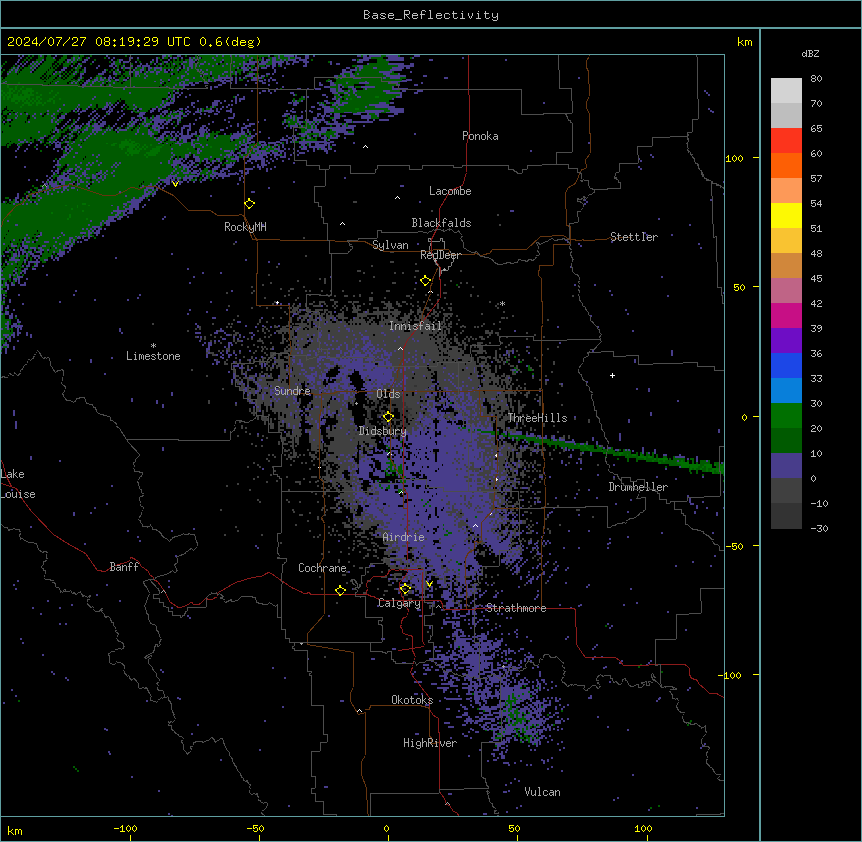Click the dBZ legend heading
The image size is (862, 842).
click(x=810, y=54)
